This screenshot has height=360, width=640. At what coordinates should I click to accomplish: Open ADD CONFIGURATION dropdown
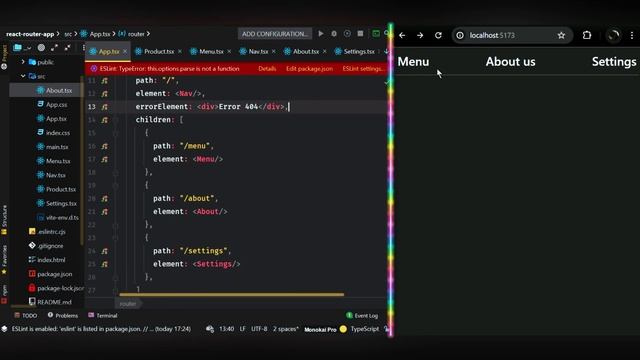tap(275, 34)
